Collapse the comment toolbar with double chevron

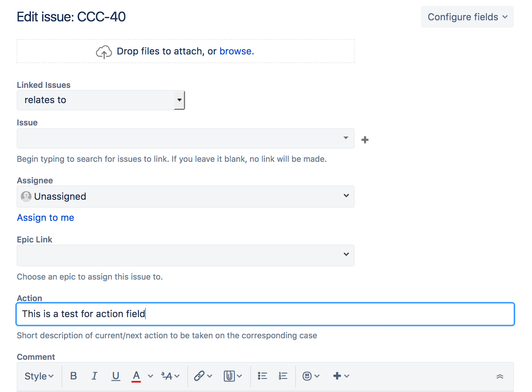tap(500, 376)
